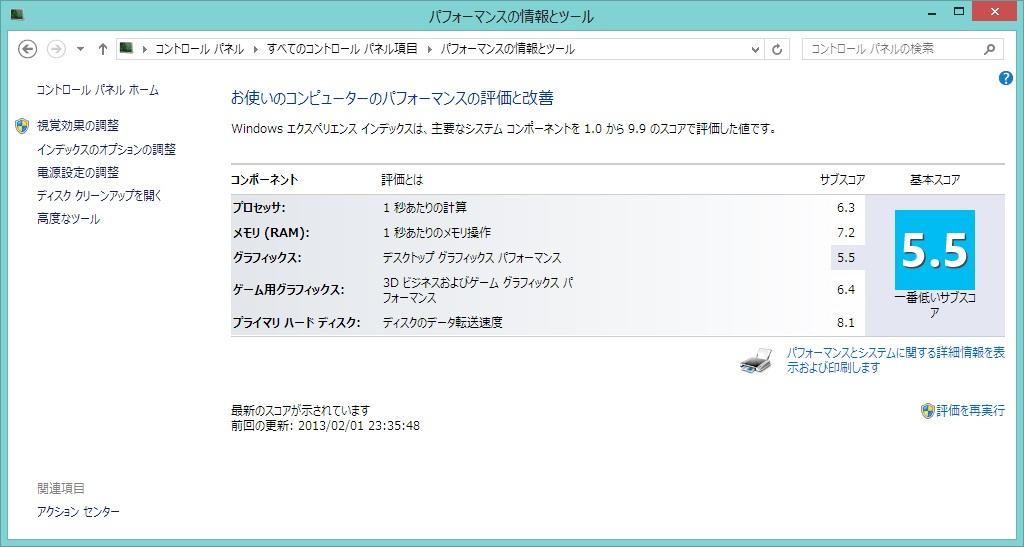The height and width of the screenshot is (547, 1024).
Task: Select the メモリ (RAM): component label
Action: [271, 233]
